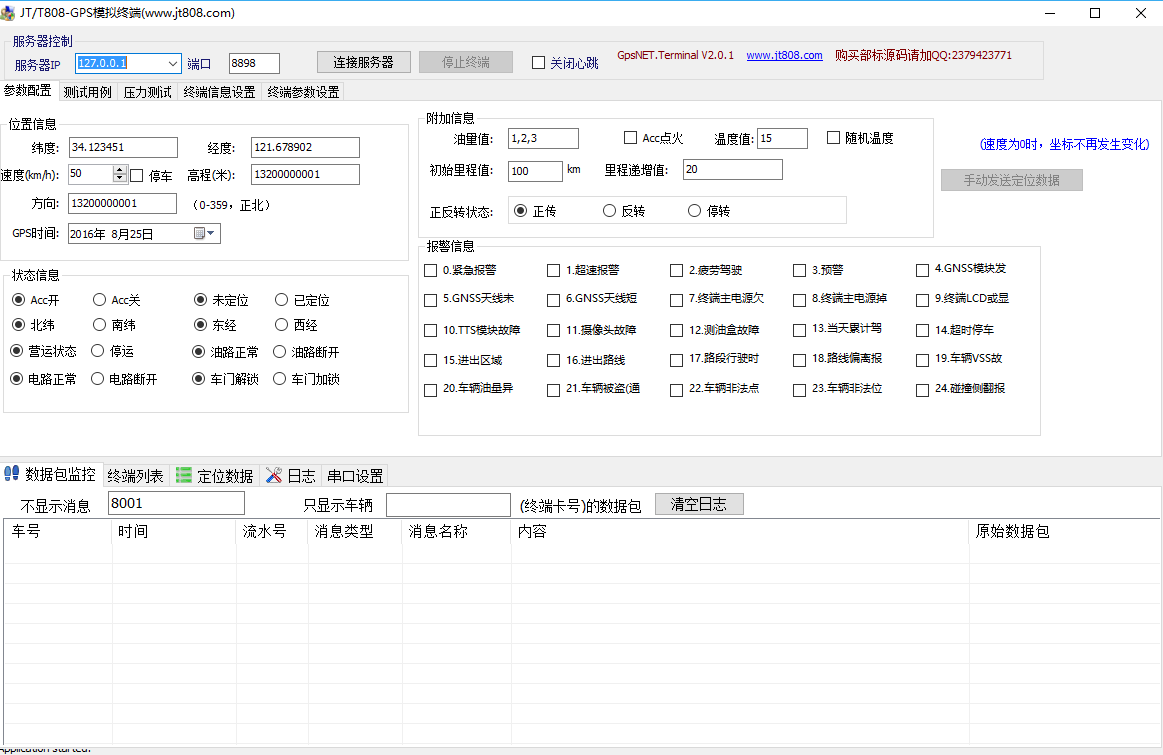Viewport: 1163px width, 755px height.
Task: Click the app icon in the title bar
Action: coord(8,13)
